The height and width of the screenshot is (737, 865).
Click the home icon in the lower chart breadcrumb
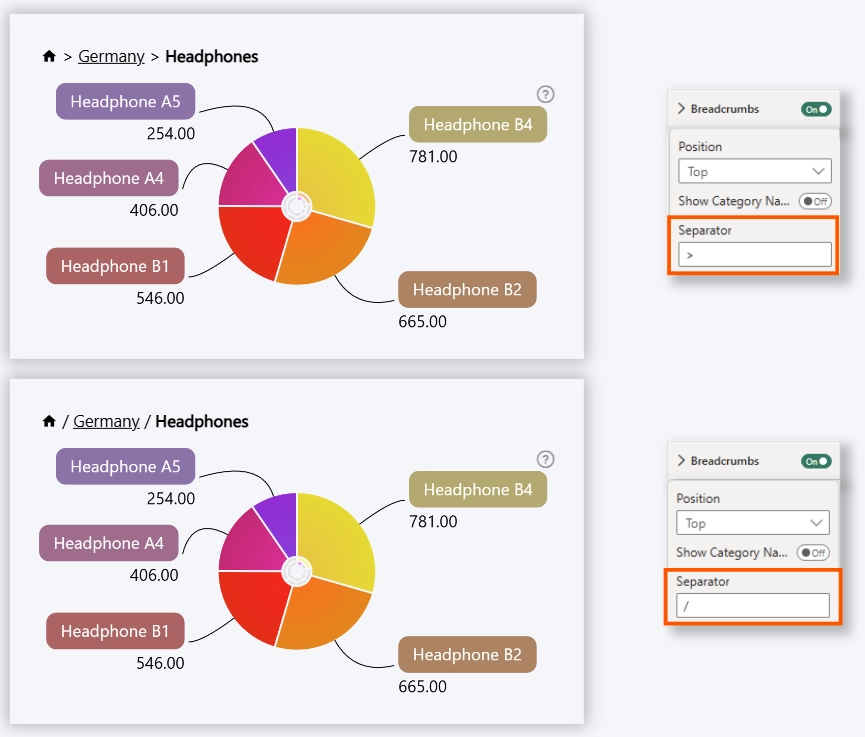tap(49, 422)
